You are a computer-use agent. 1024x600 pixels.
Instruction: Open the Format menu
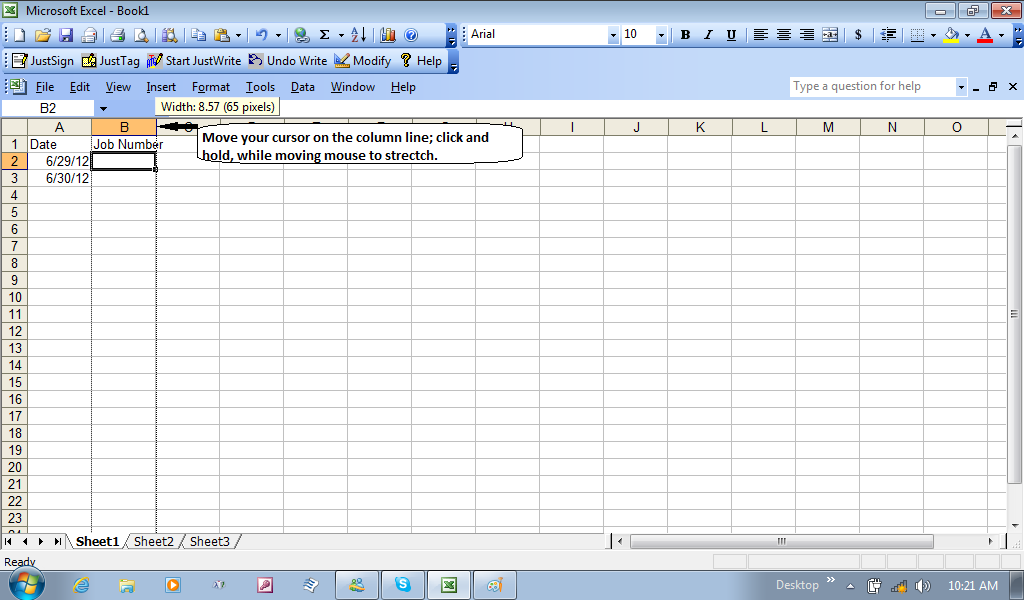(x=210, y=87)
